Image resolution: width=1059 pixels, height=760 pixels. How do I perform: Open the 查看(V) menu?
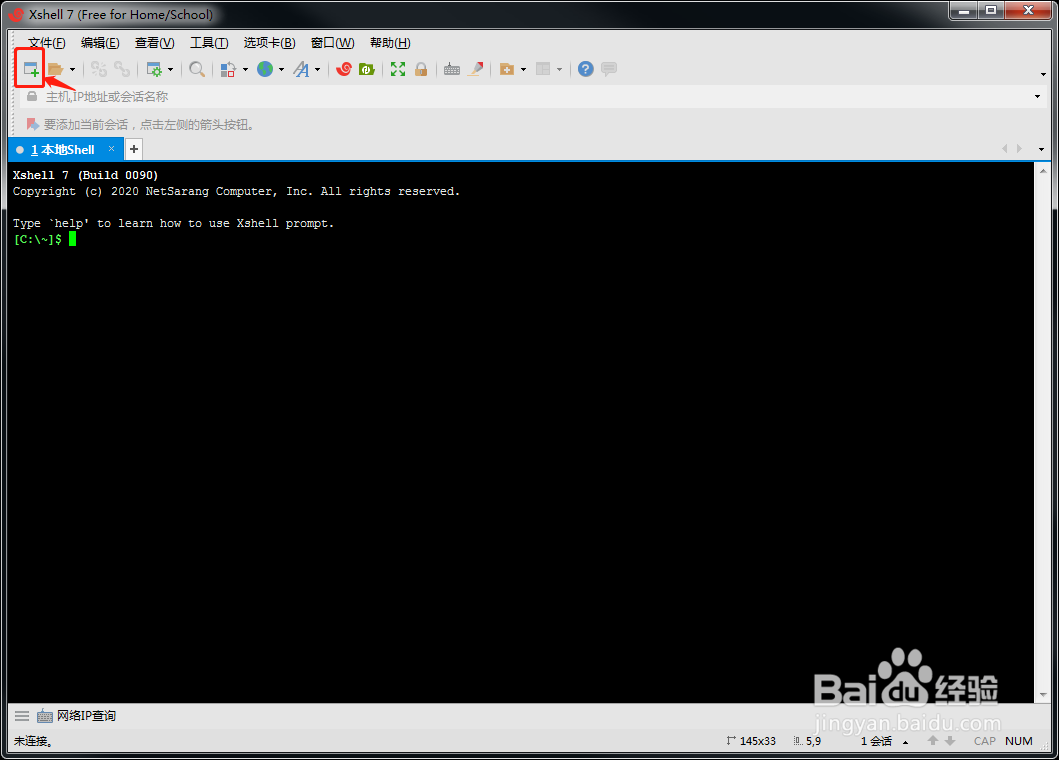(x=155, y=43)
